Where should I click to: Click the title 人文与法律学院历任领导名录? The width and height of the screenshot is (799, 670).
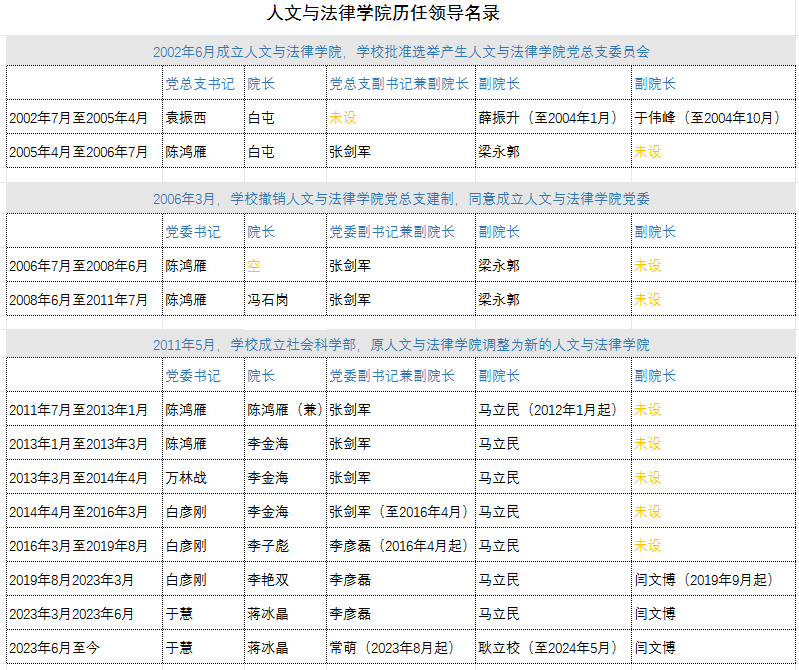(383, 14)
